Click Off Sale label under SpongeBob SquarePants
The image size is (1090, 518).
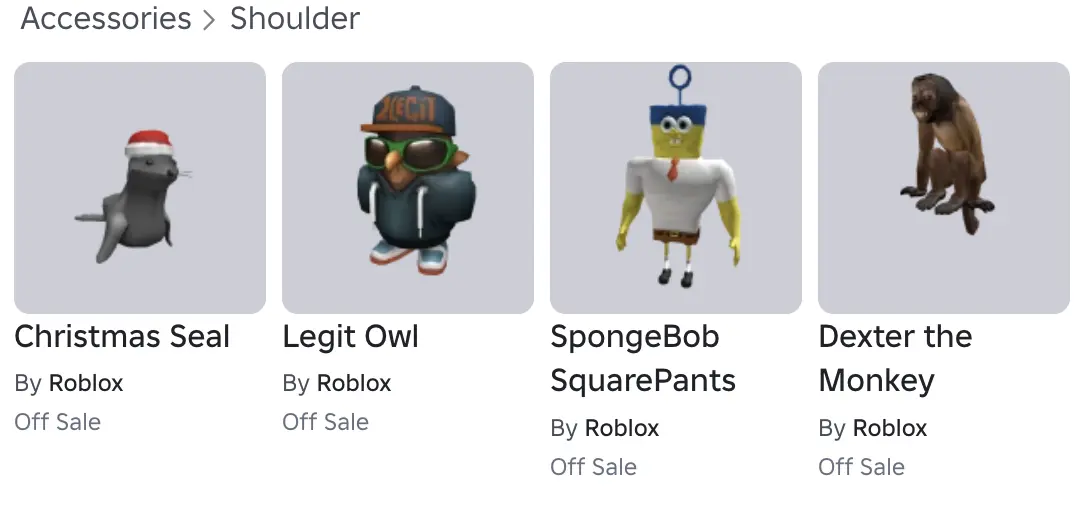click(x=594, y=467)
